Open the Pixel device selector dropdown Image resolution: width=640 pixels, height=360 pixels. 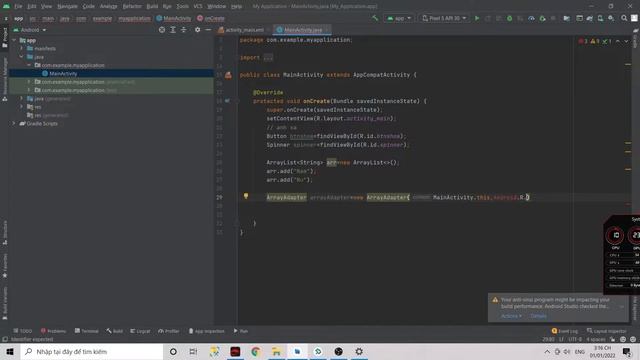(x=444, y=18)
